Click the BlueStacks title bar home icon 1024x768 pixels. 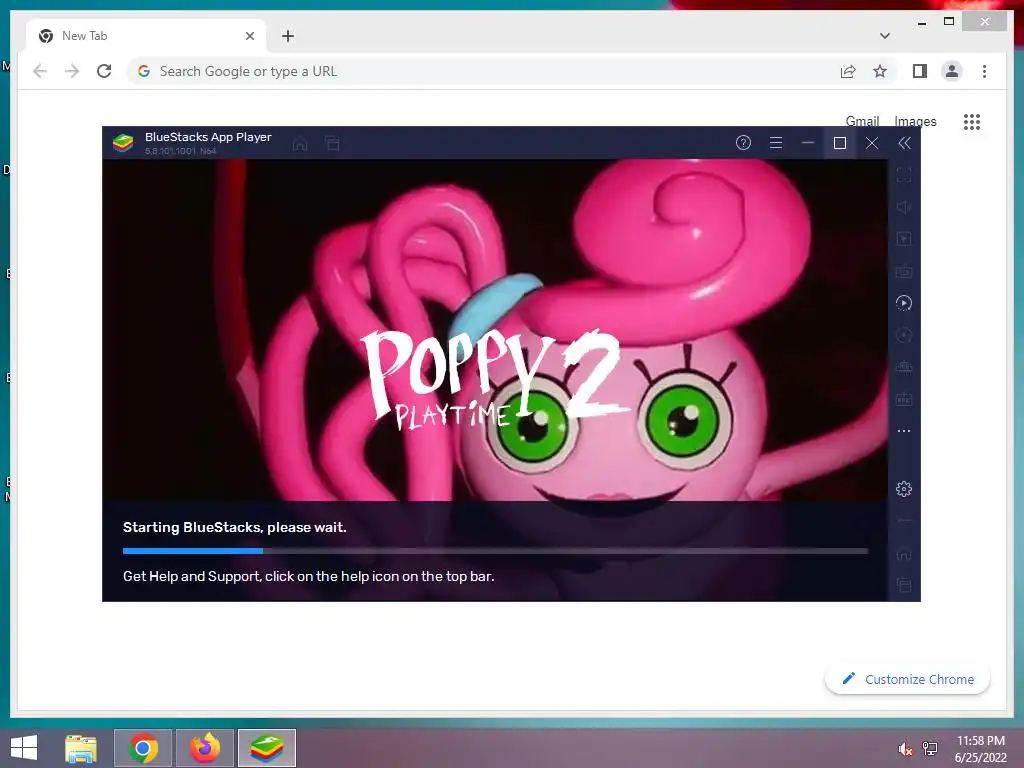pyautogui.click(x=300, y=144)
